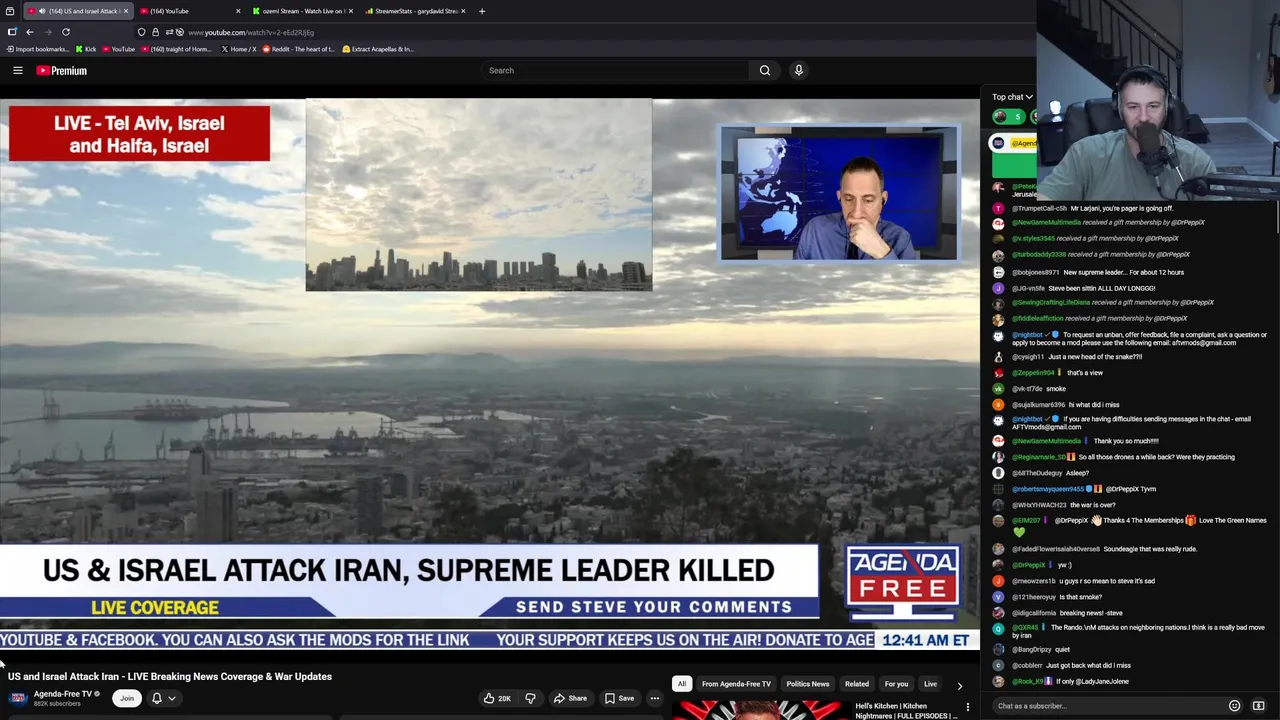Close the second (164) YouTube tab
This screenshot has height=720, width=1280.
238,11
